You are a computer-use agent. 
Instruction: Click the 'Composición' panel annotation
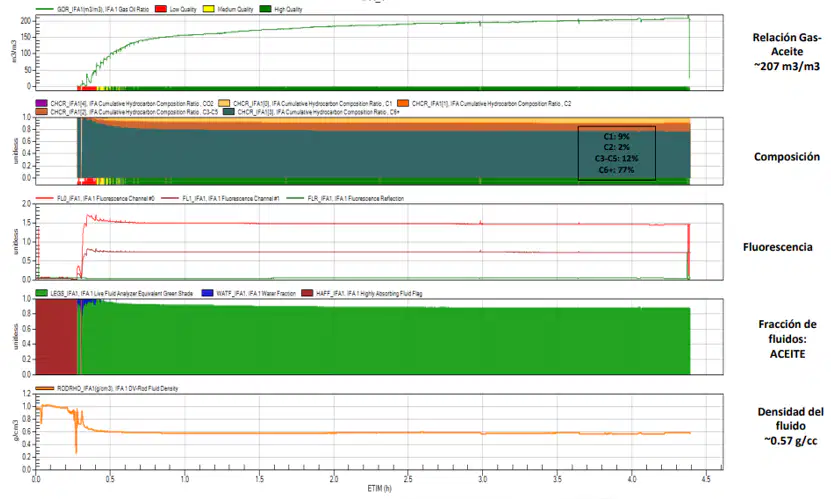(x=786, y=157)
